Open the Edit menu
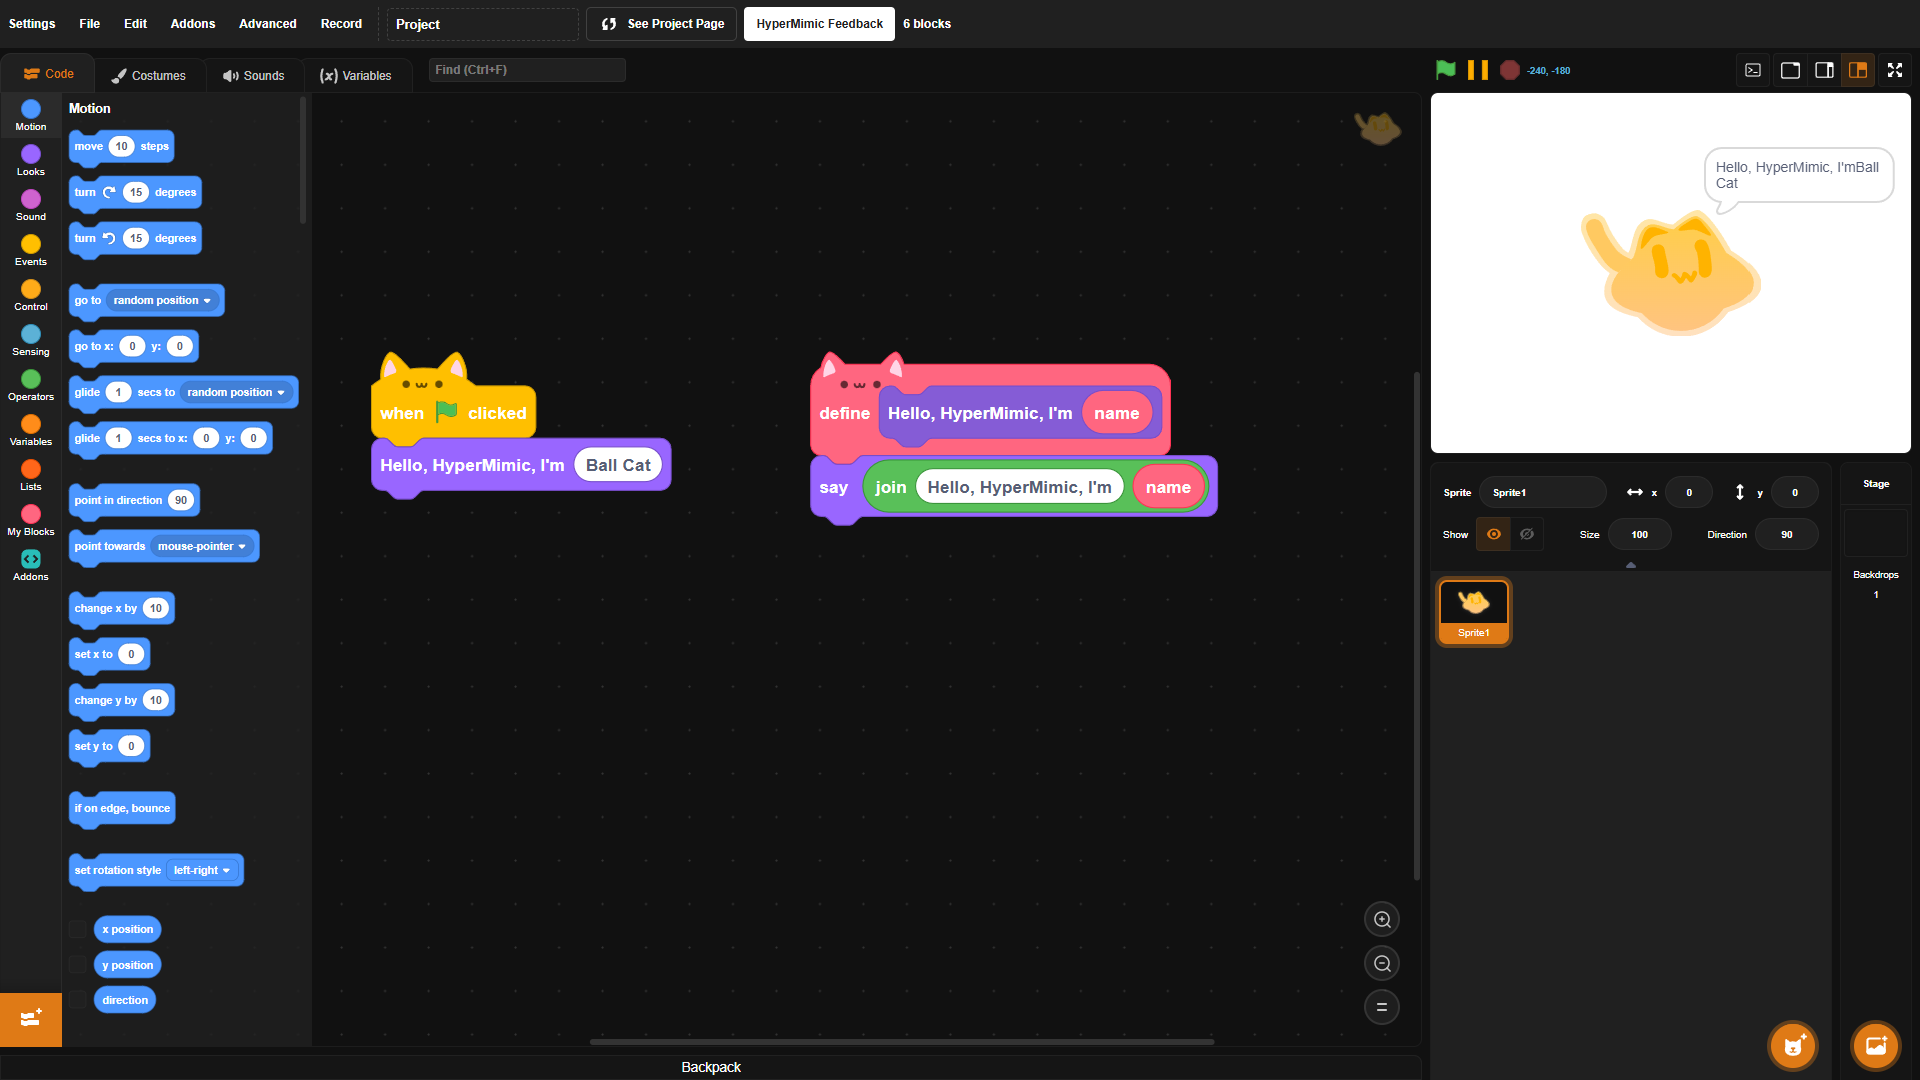 point(135,24)
